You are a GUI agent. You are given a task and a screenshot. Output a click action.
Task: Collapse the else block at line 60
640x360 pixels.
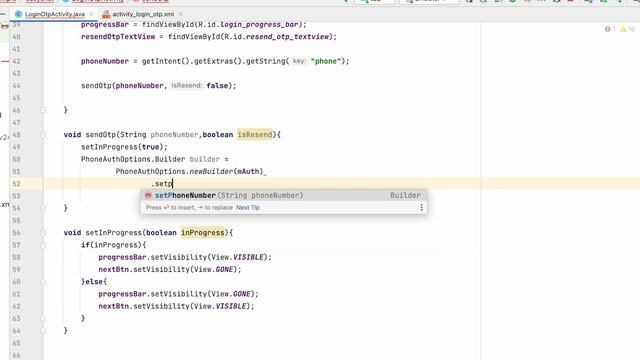coord(43,282)
